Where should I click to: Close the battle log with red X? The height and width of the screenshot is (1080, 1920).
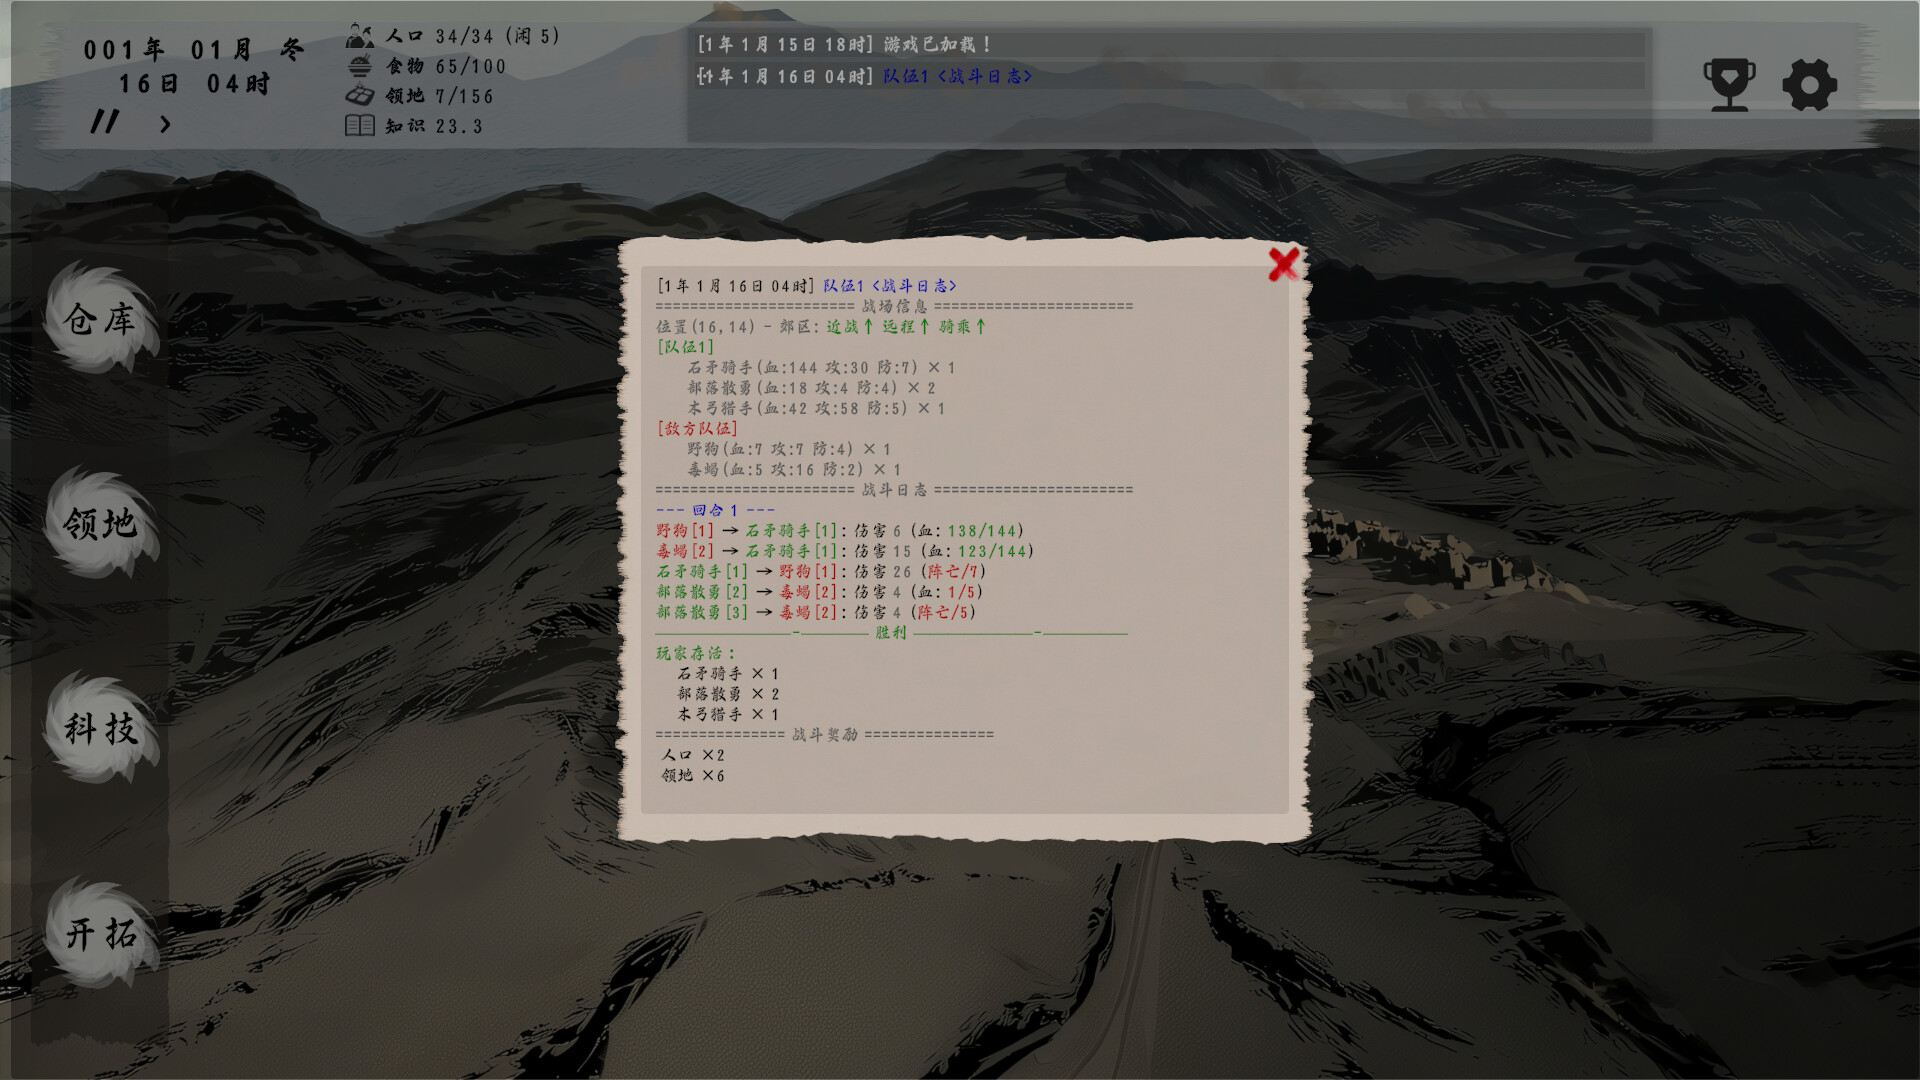coord(1283,264)
